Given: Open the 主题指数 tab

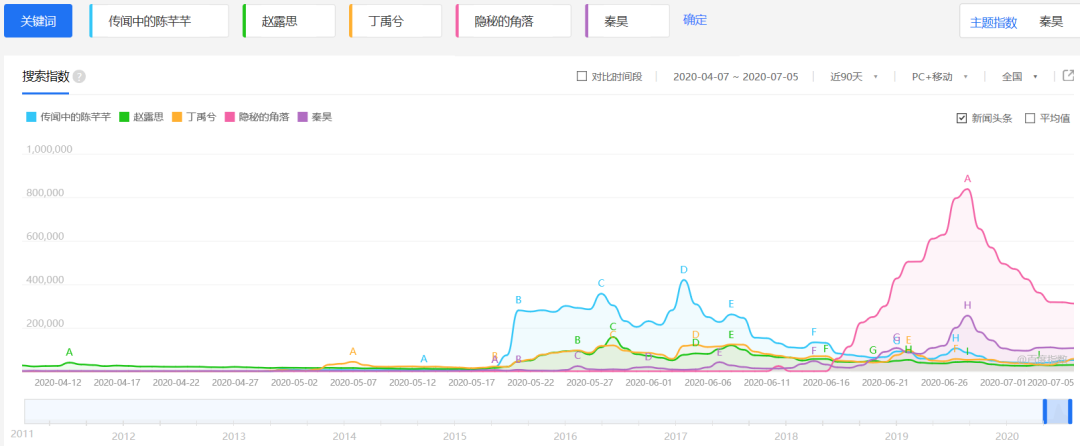Looking at the screenshot, I should click(x=993, y=22).
